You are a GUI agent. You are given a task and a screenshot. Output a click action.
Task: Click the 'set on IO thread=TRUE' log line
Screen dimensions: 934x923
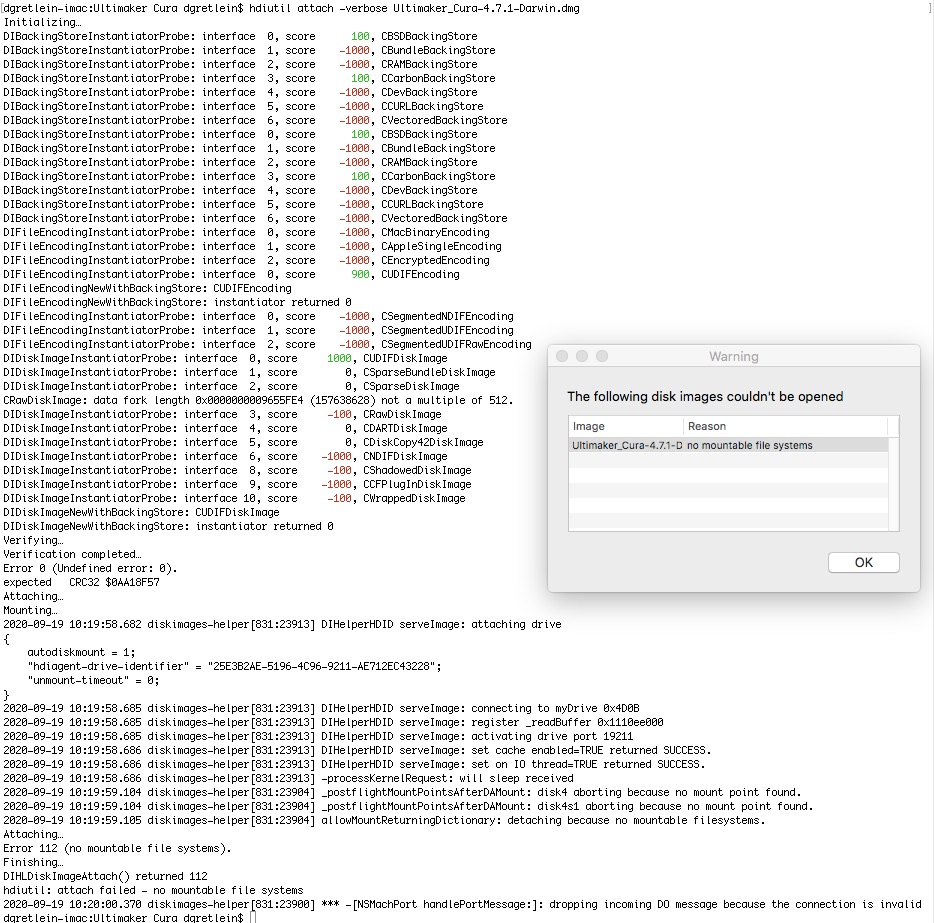coord(354,764)
